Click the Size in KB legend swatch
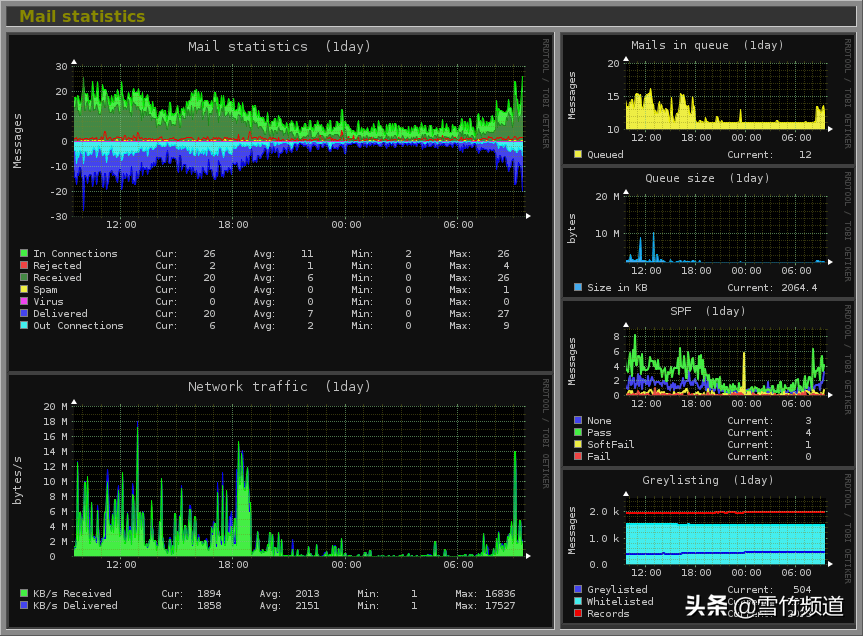The image size is (863, 636). pyautogui.click(x=577, y=288)
